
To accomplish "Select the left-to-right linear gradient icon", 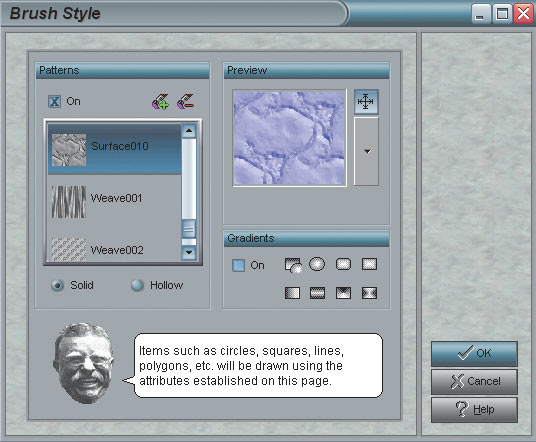I will point(292,293).
